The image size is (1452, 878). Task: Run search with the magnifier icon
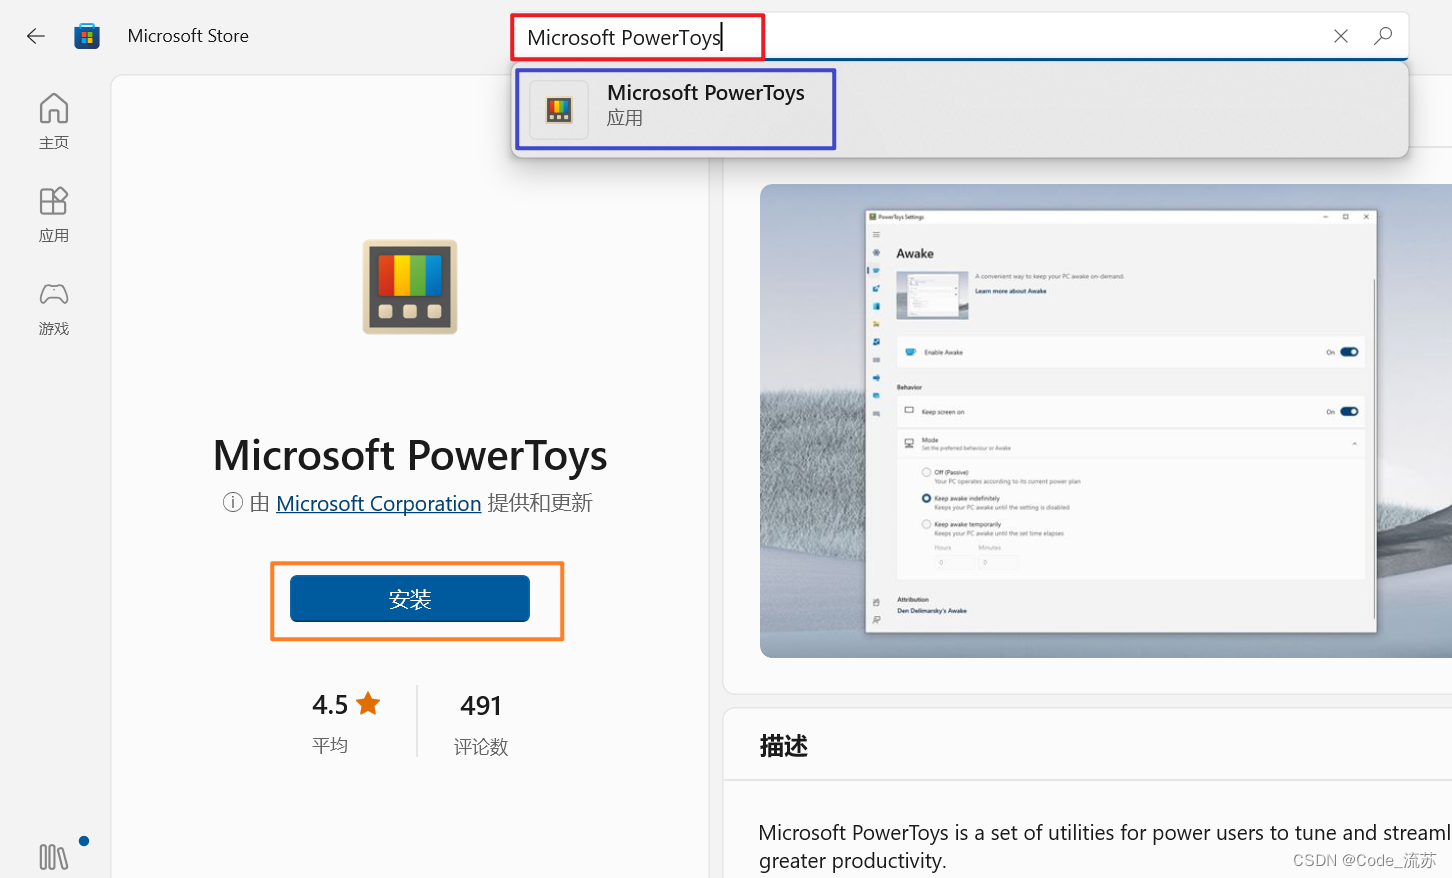(1383, 36)
